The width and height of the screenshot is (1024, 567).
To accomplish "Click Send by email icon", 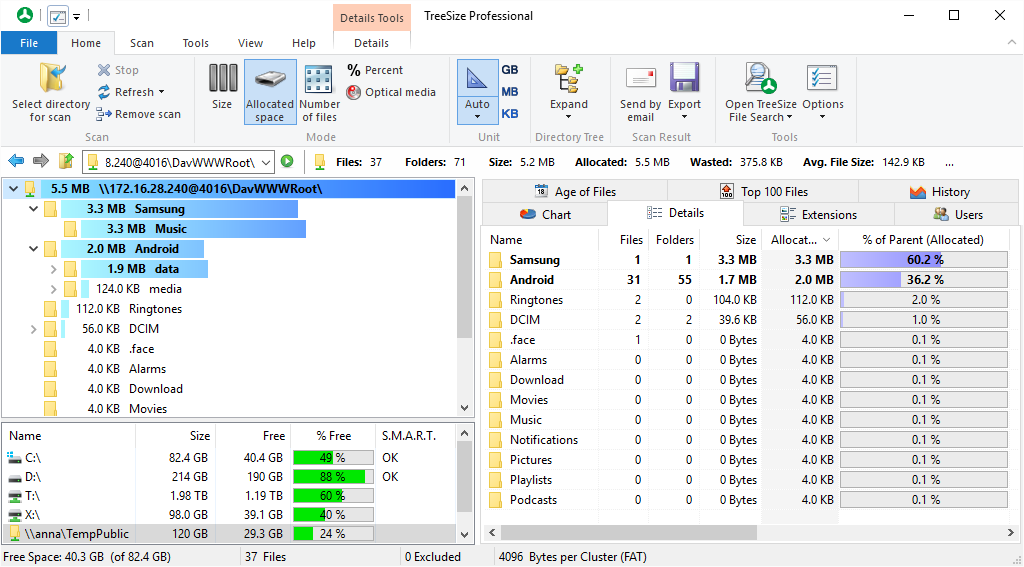I will [641, 79].
